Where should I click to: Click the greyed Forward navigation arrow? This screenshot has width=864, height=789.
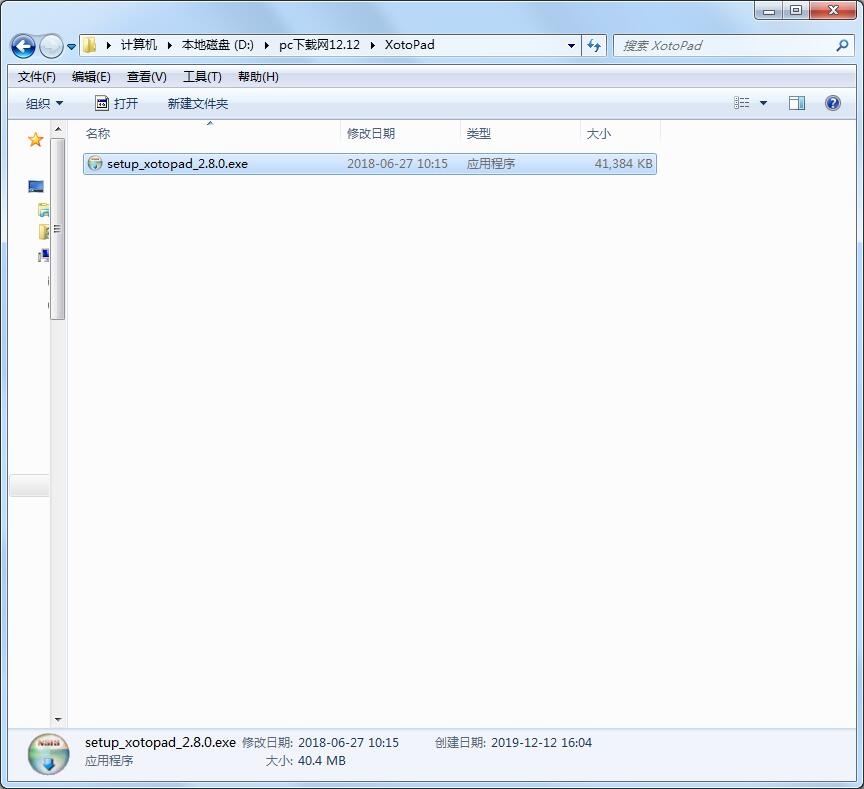(x=52, y=46)
